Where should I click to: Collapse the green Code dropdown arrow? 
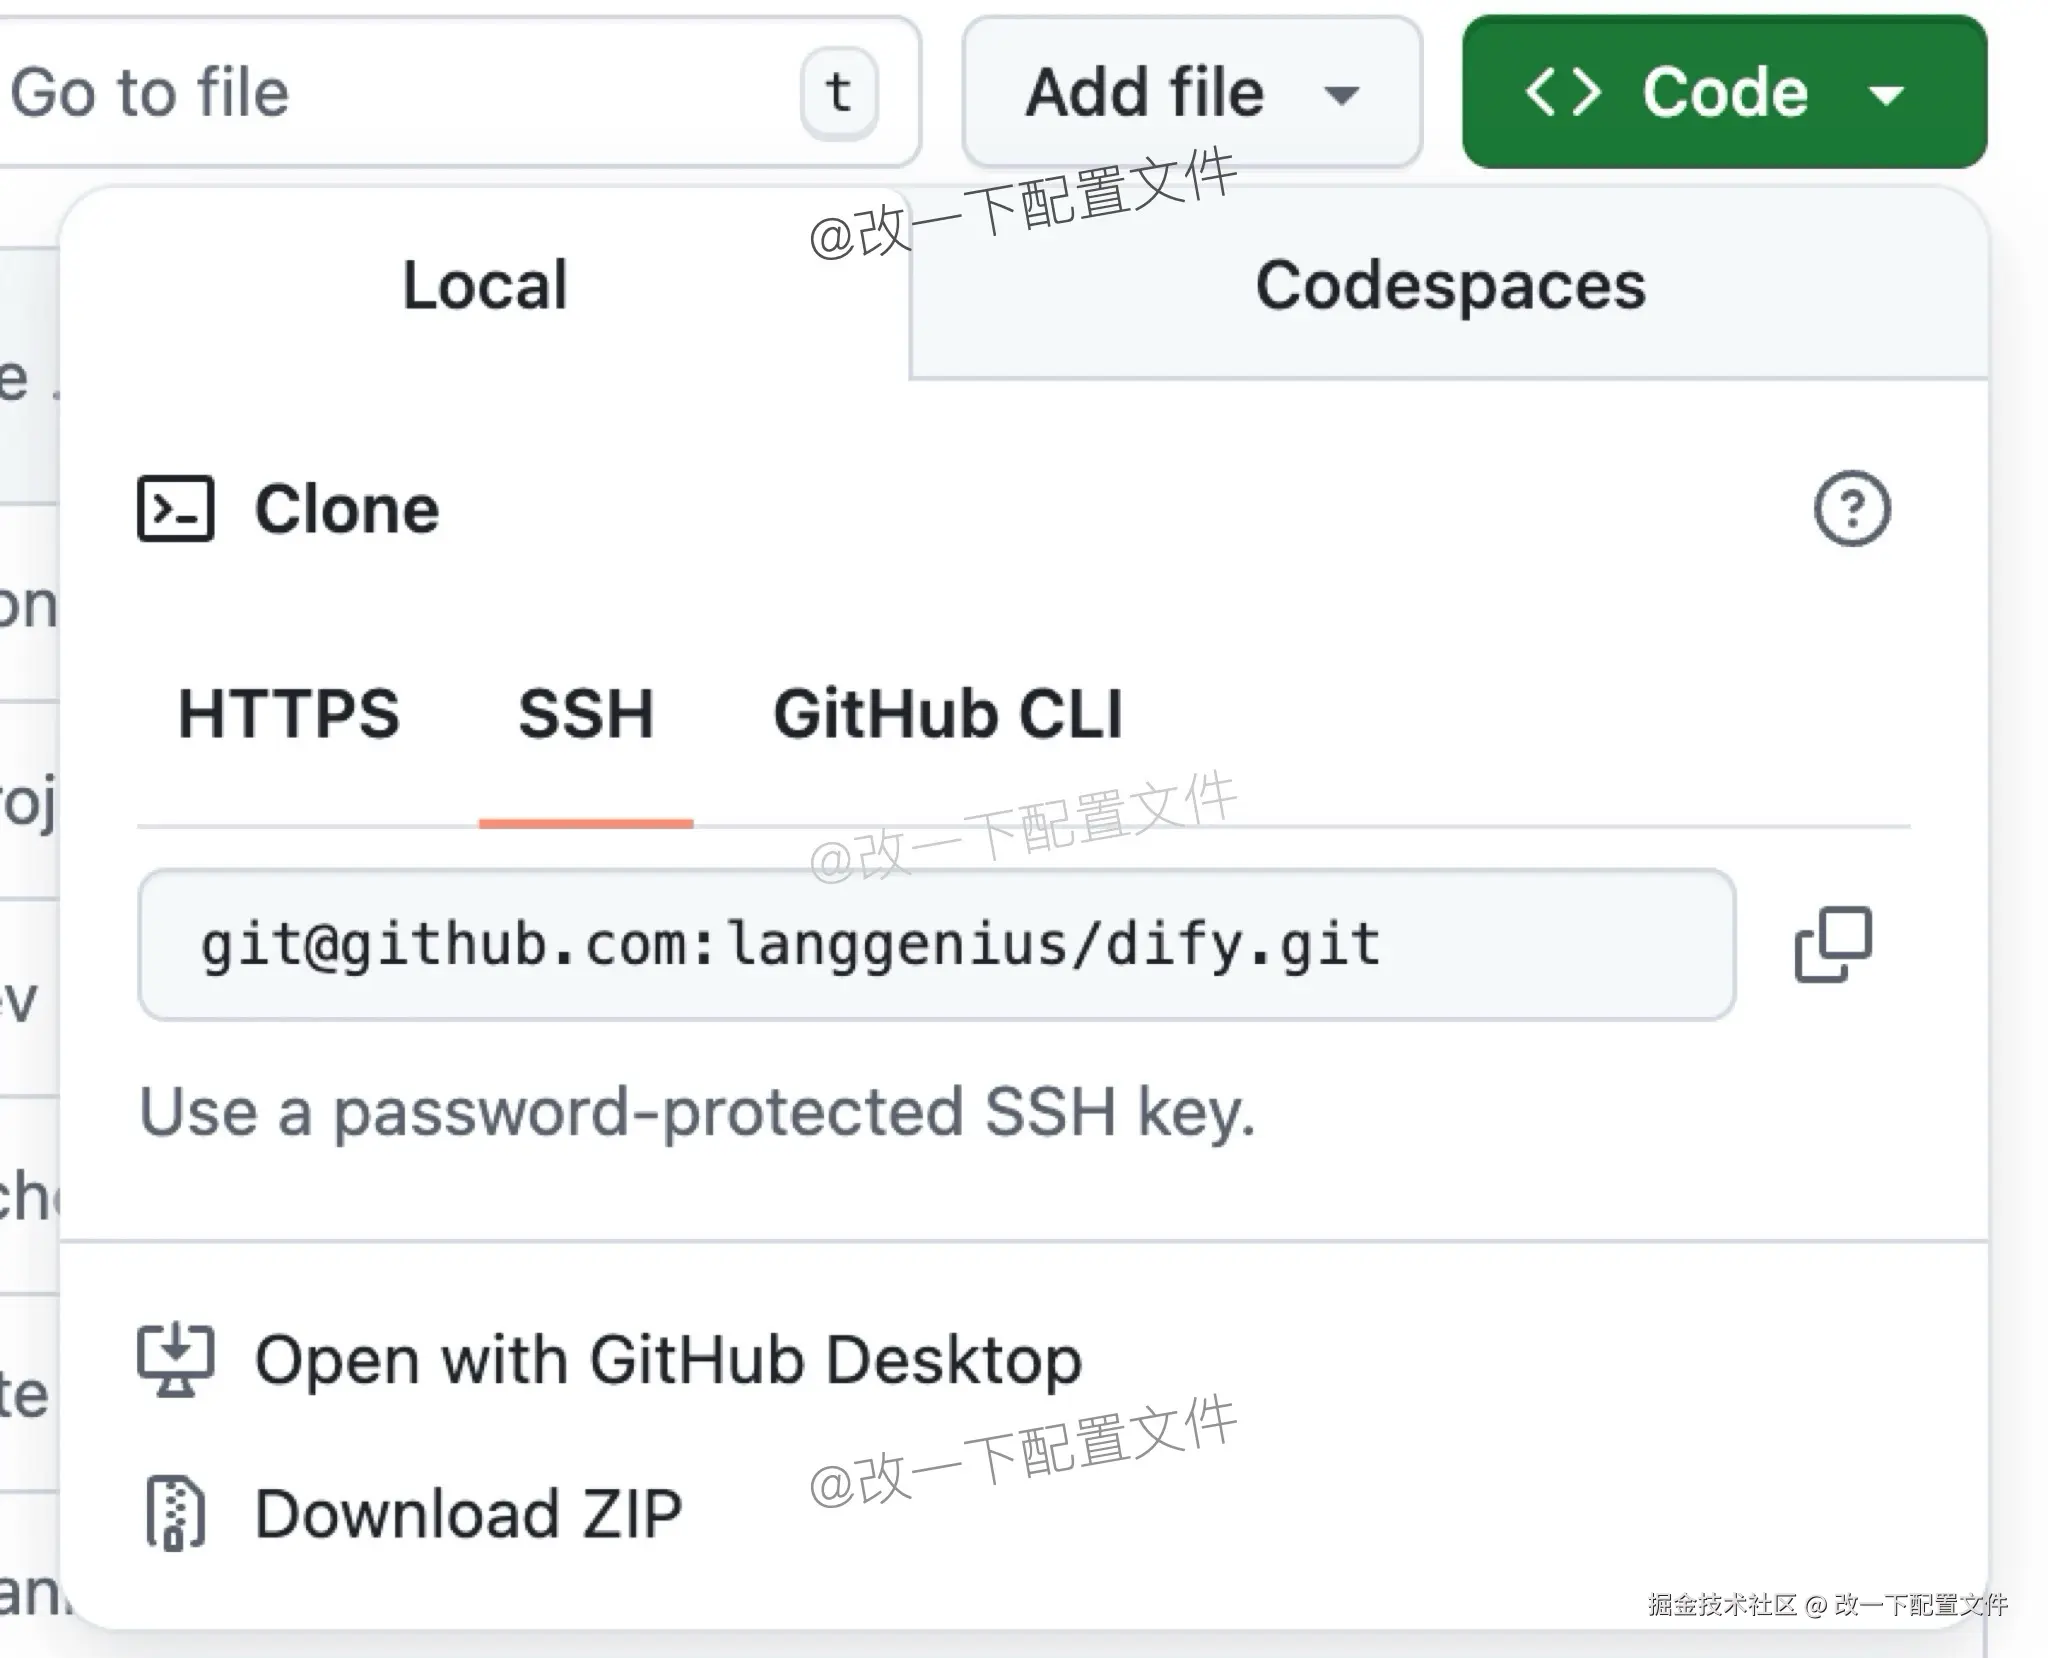[x=1886, y=95]
